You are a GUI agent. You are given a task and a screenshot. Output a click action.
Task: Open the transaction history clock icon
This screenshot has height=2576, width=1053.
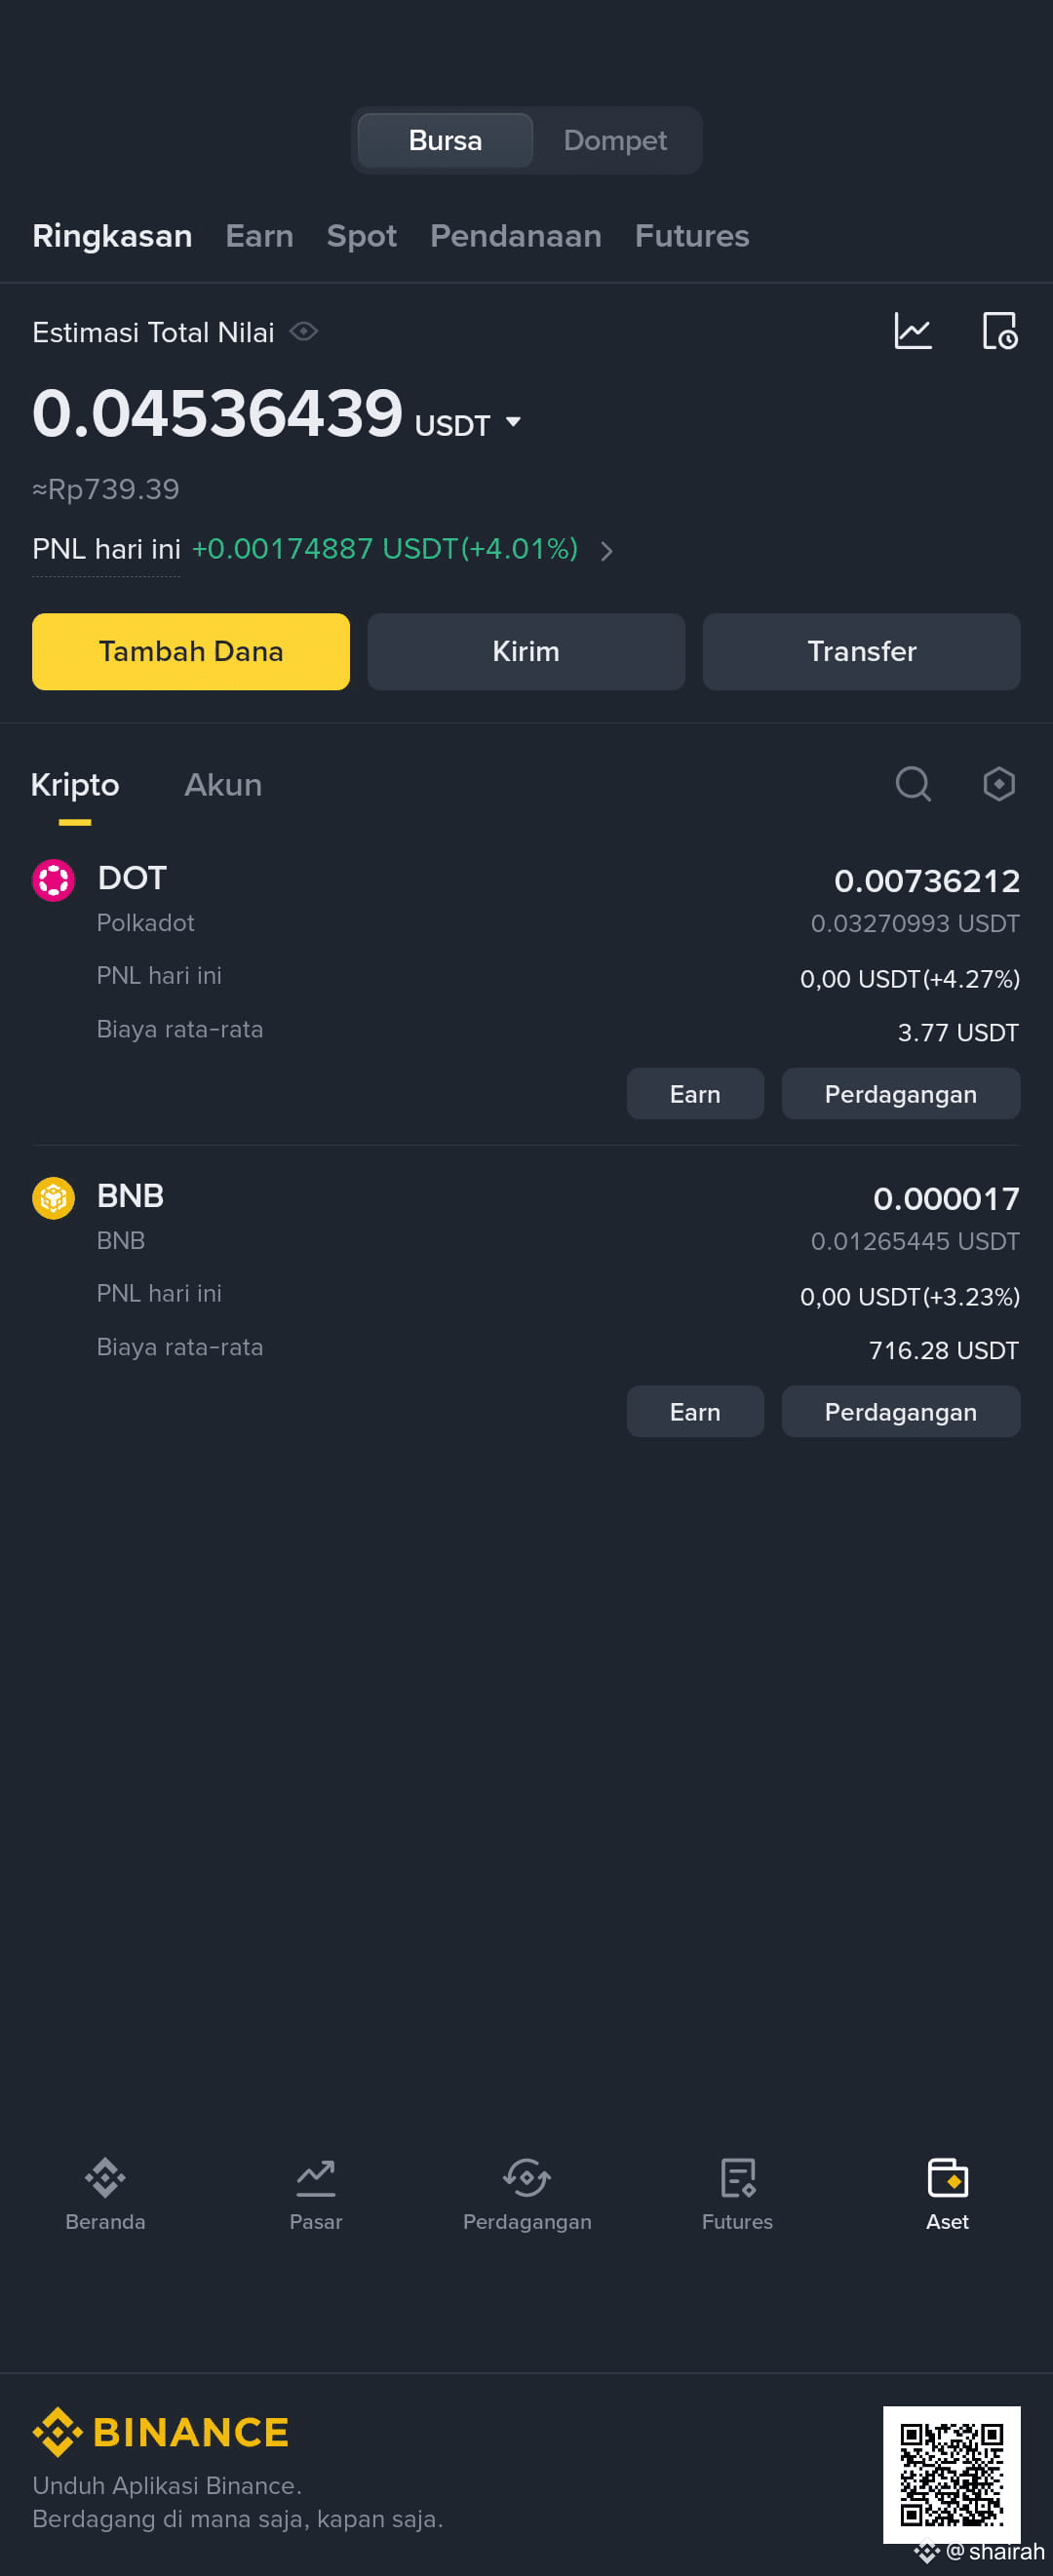click(1000, 331)
